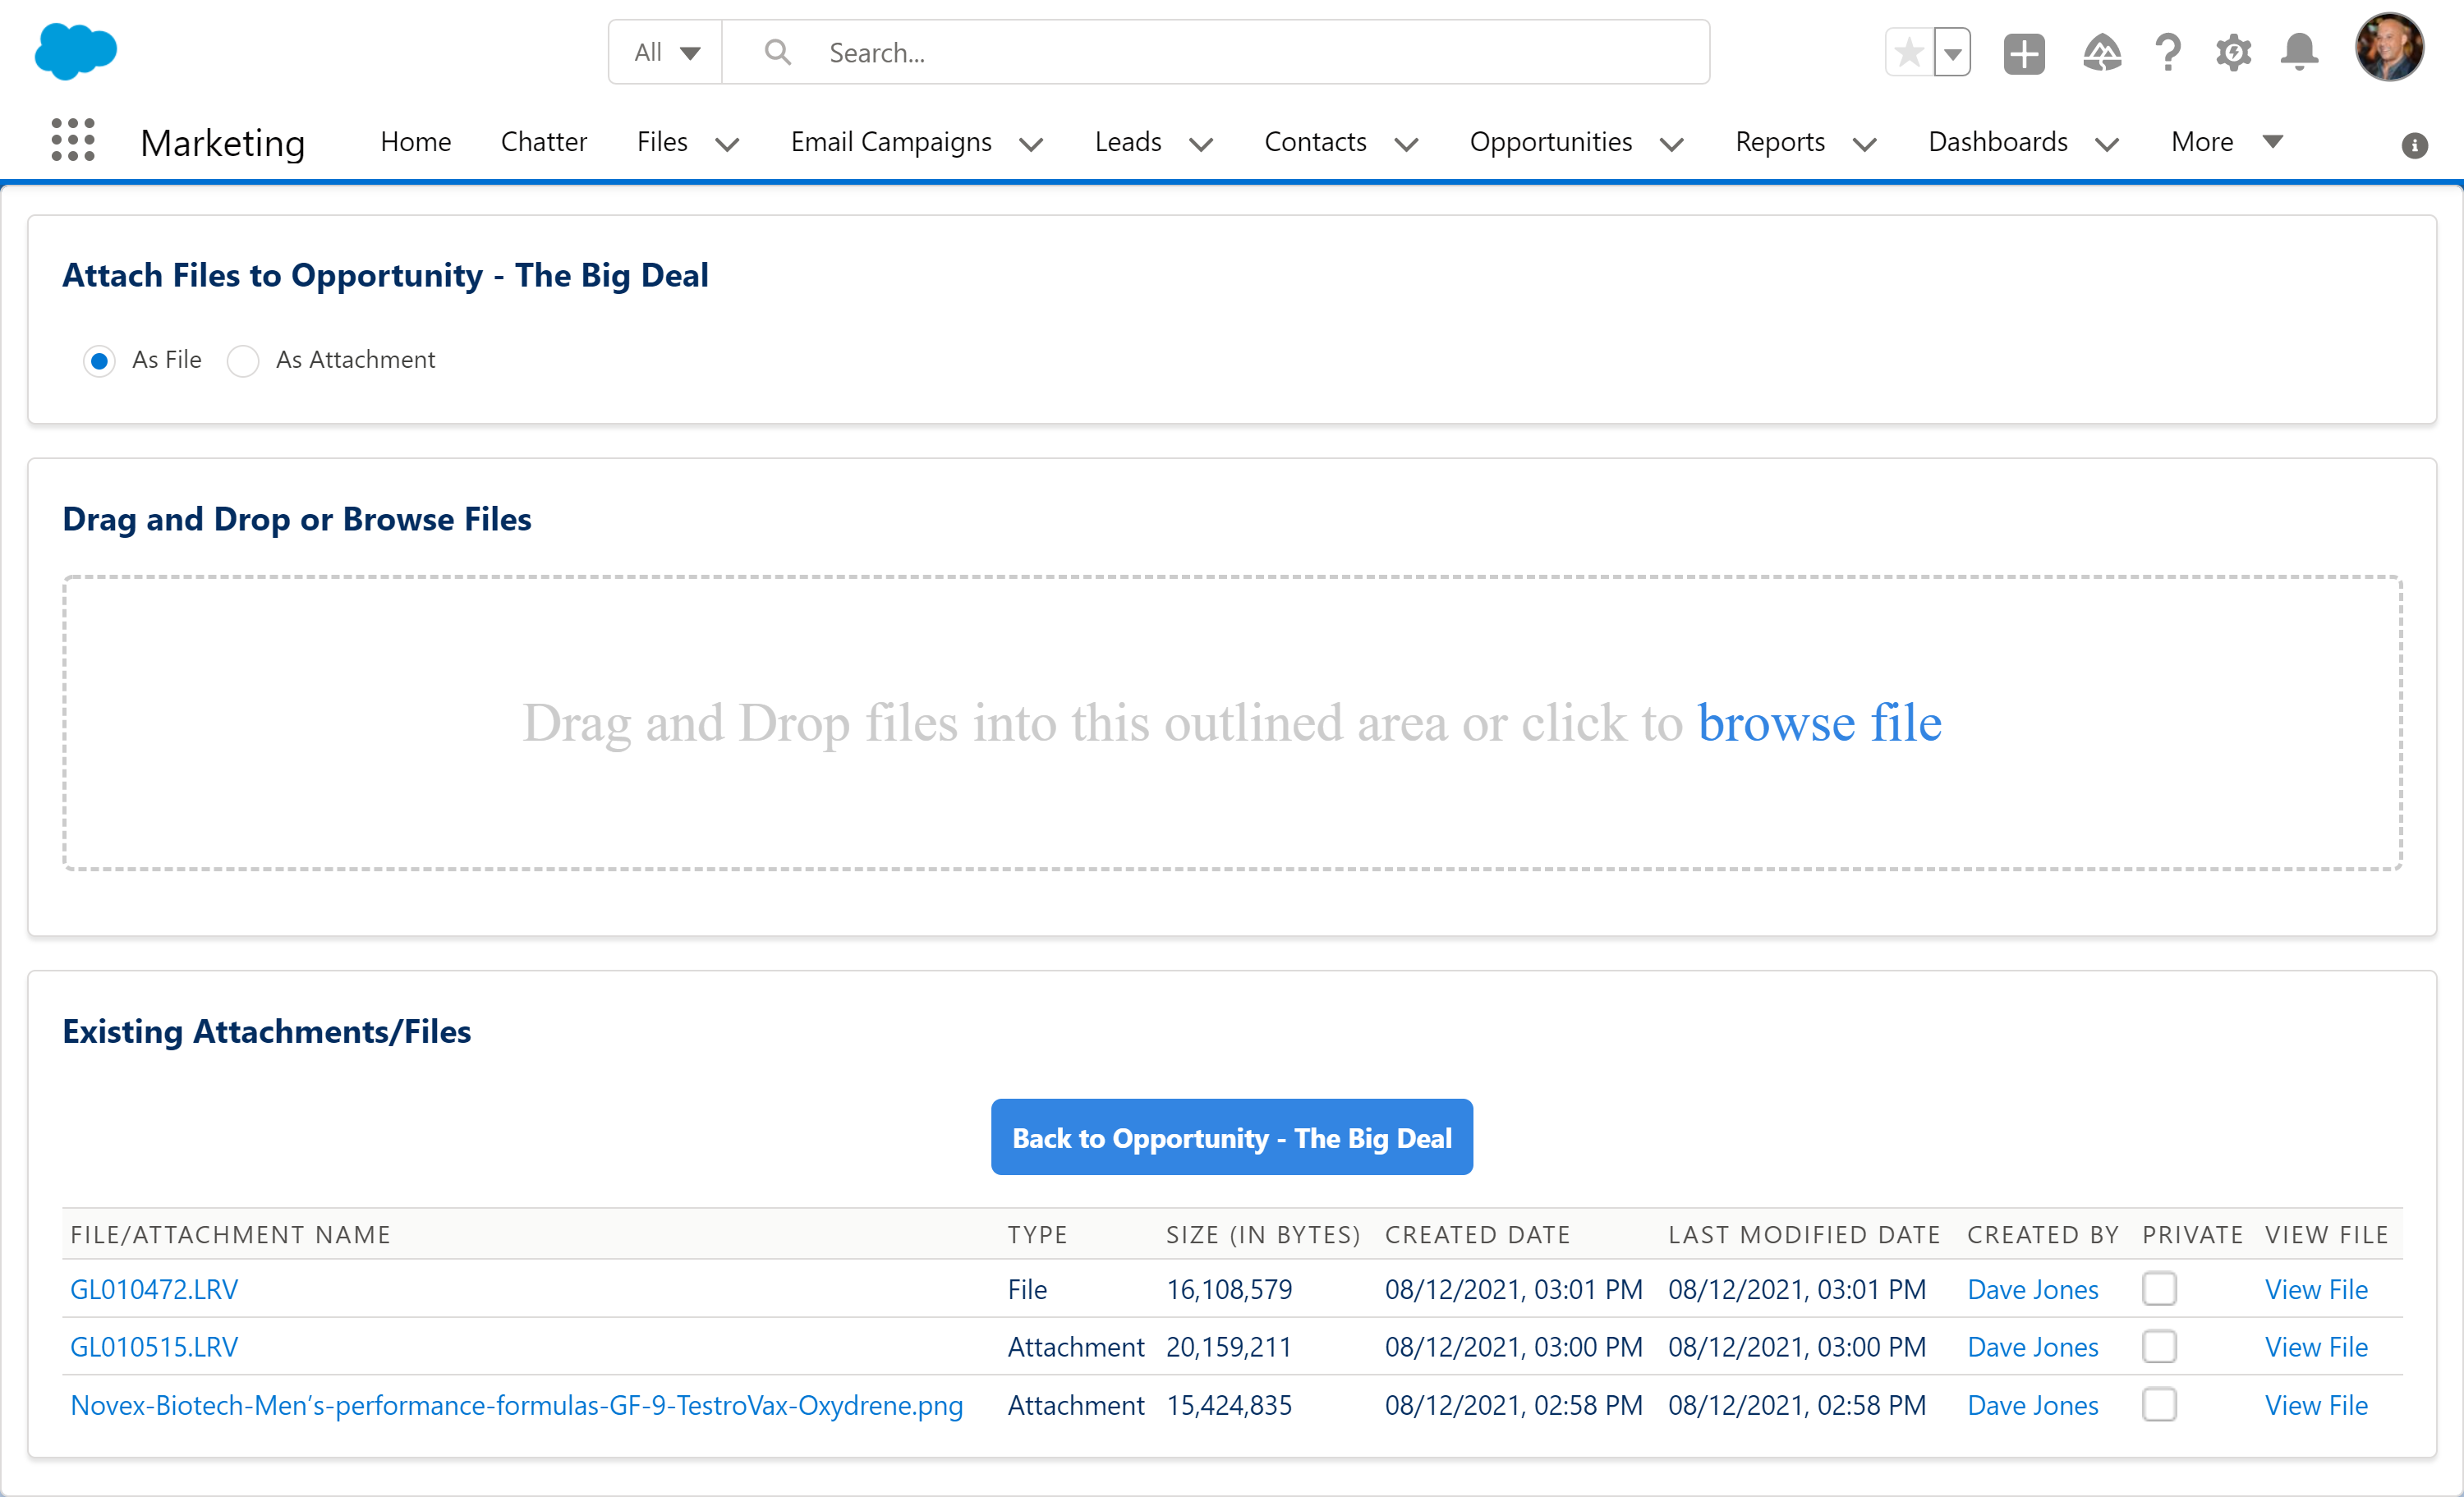Click the browse file link
This screenshot has width=2464, height=1497.
coord(1819,722)
